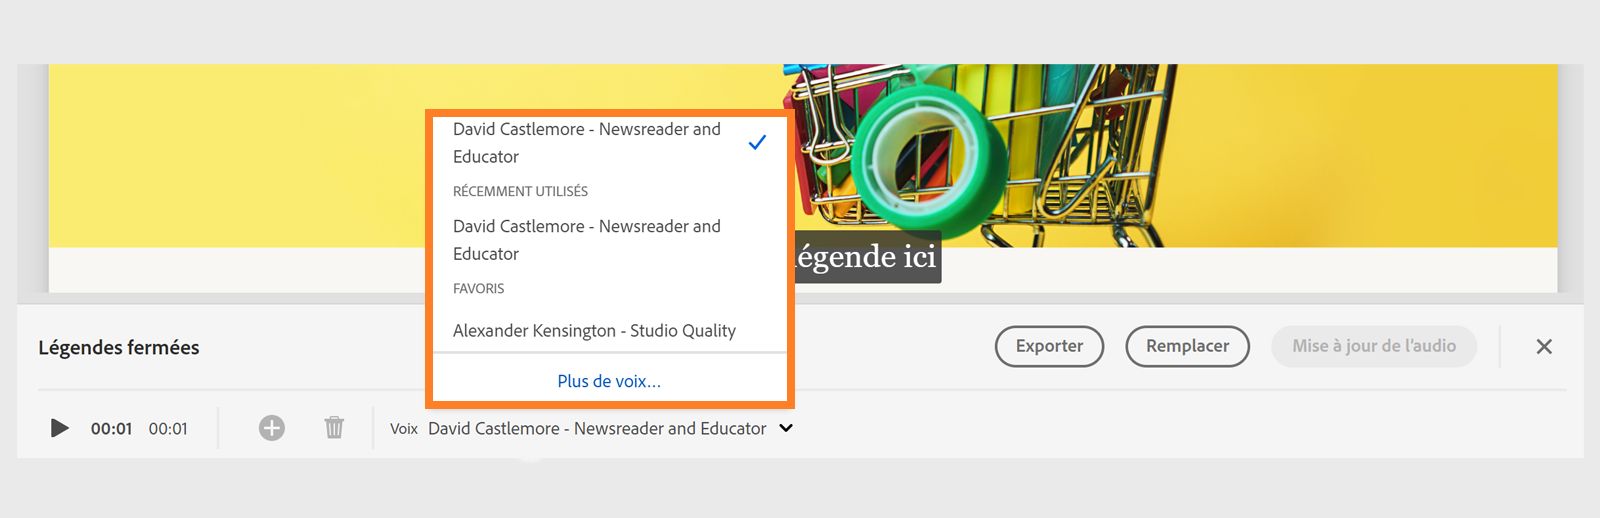
Task: Play the closed caption audio
Action: click(x=60, y=428)
